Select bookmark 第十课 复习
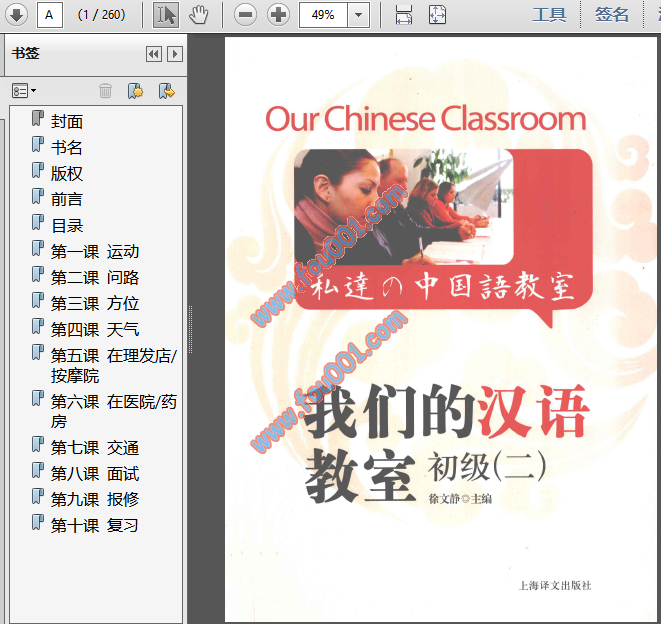The image size is (661, 624). pyautogui.click(x=95, y=526)
